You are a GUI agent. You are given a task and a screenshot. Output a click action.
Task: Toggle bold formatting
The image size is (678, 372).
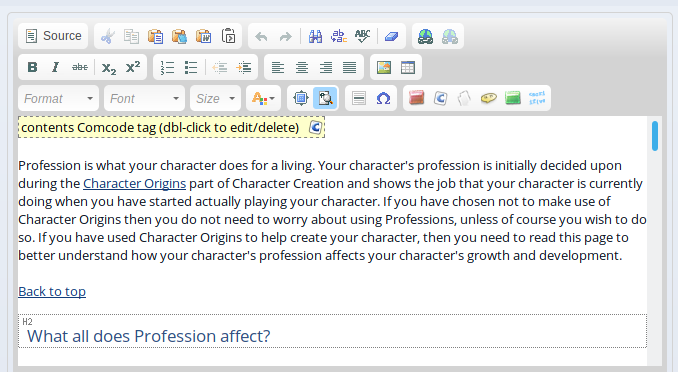(32, 67)
